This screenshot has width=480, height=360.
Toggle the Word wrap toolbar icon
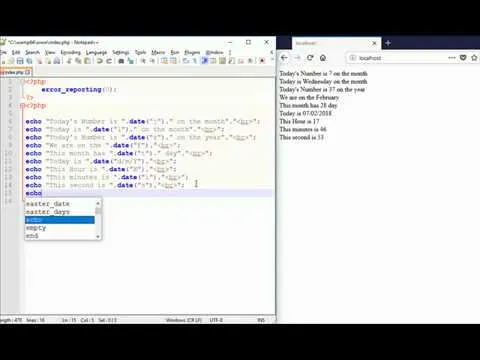(186, 61)
